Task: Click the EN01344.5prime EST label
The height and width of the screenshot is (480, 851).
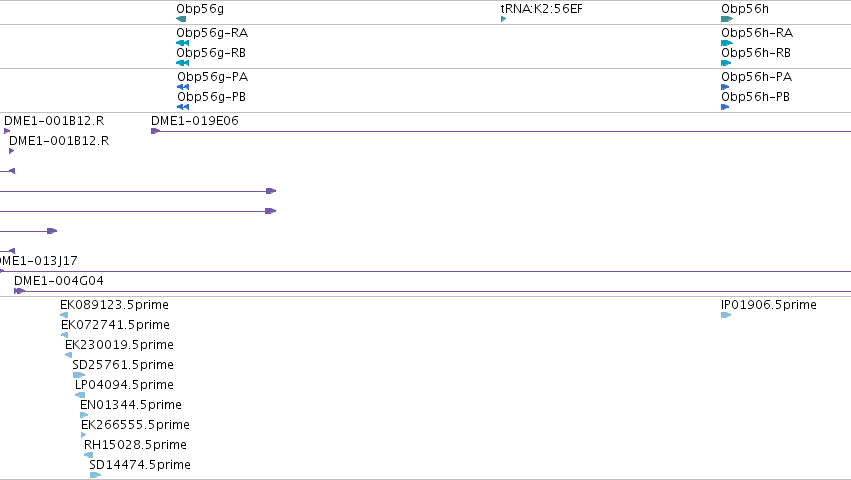Action: point(131,405)
